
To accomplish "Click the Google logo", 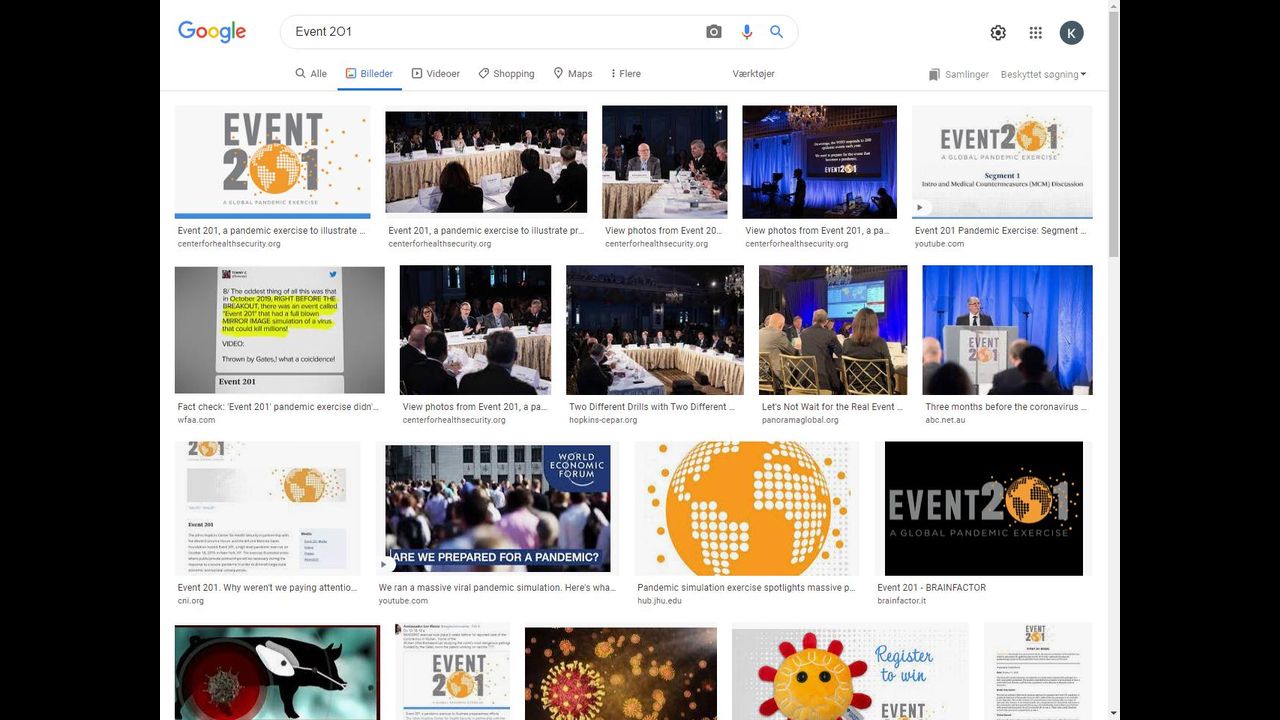I will click(x=212, y=32).
